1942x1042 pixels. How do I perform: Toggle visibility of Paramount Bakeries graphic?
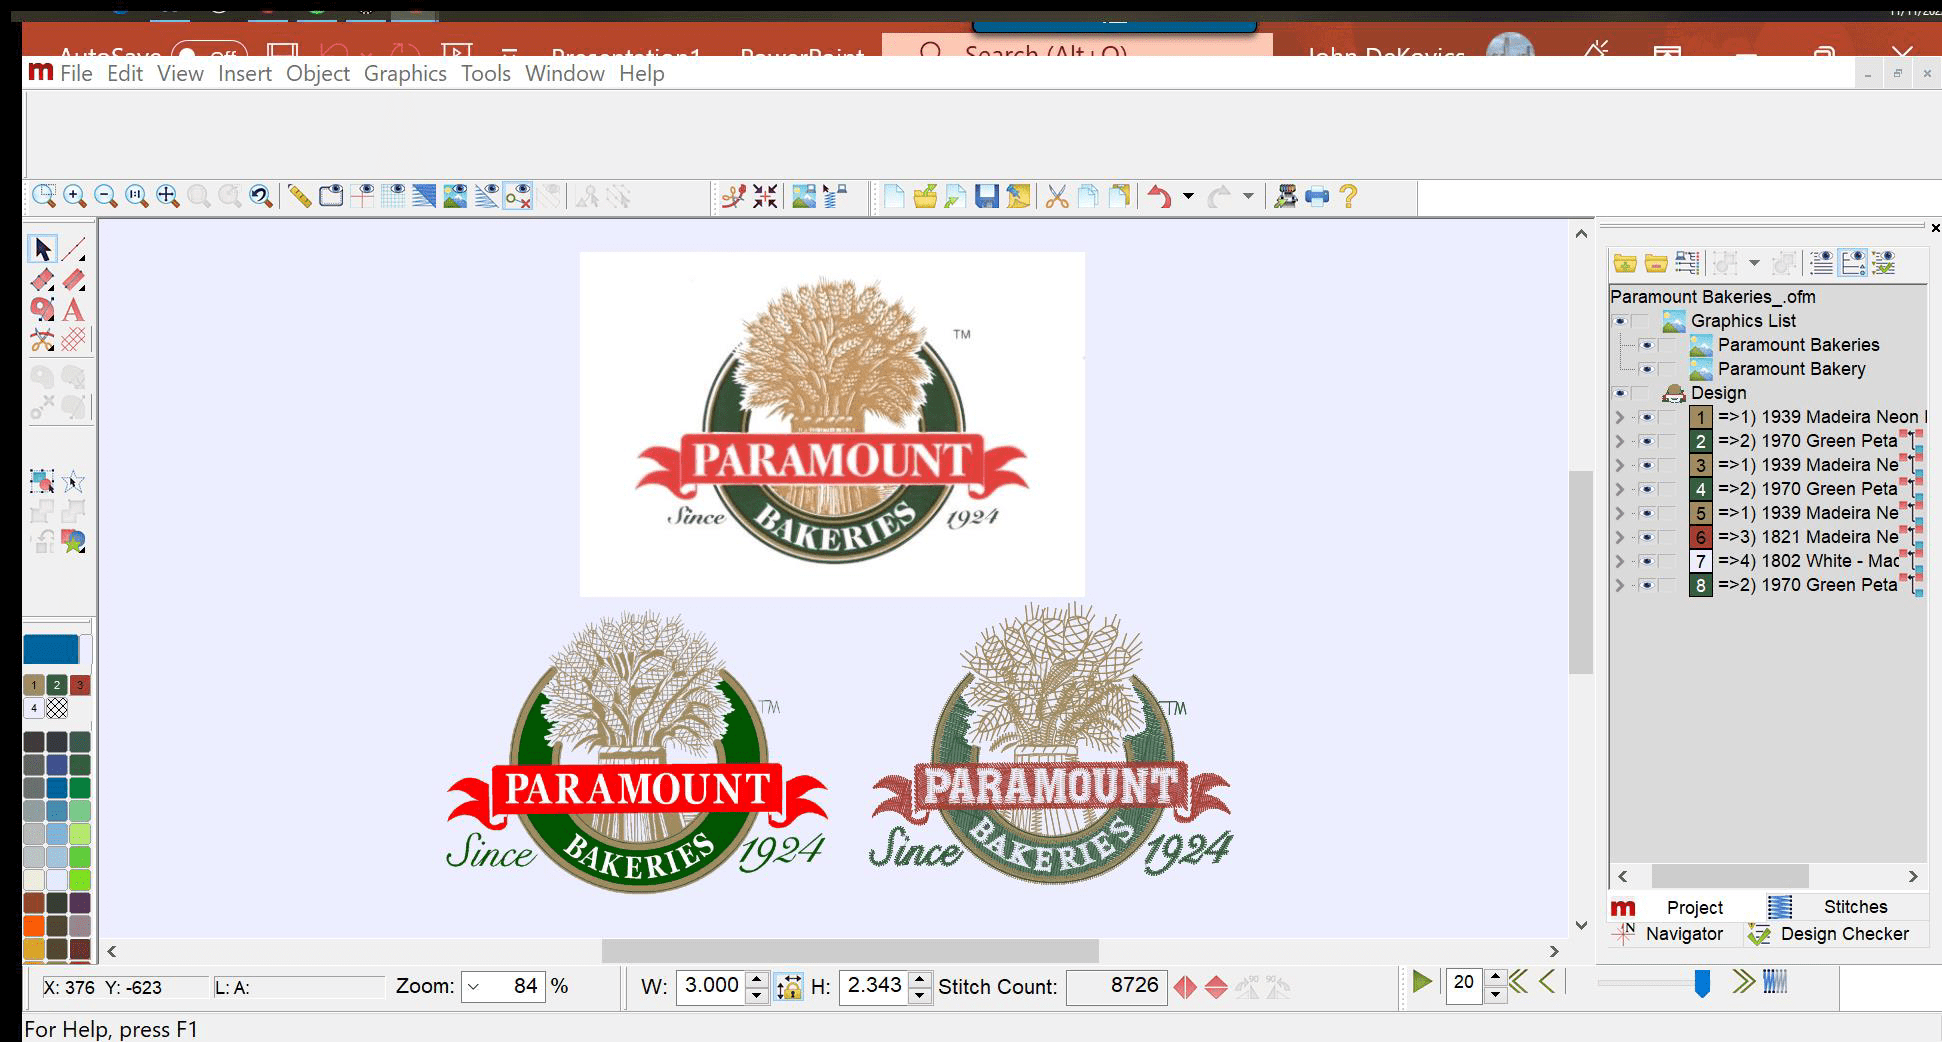pos(1649,345)
